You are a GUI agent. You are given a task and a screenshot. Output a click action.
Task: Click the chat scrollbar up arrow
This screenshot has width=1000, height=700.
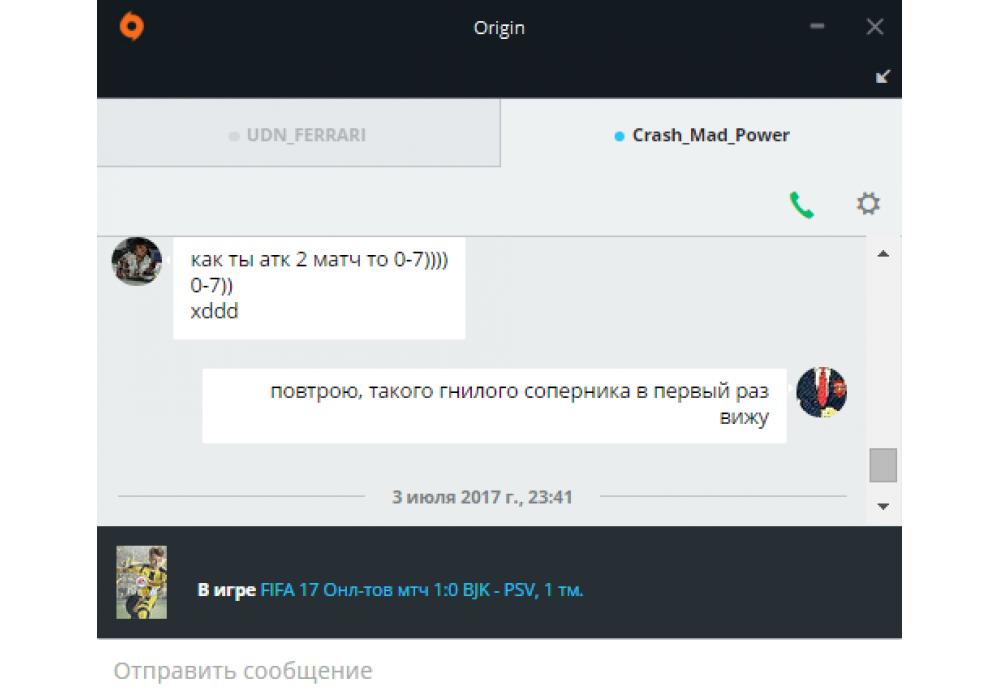[883, 254]
